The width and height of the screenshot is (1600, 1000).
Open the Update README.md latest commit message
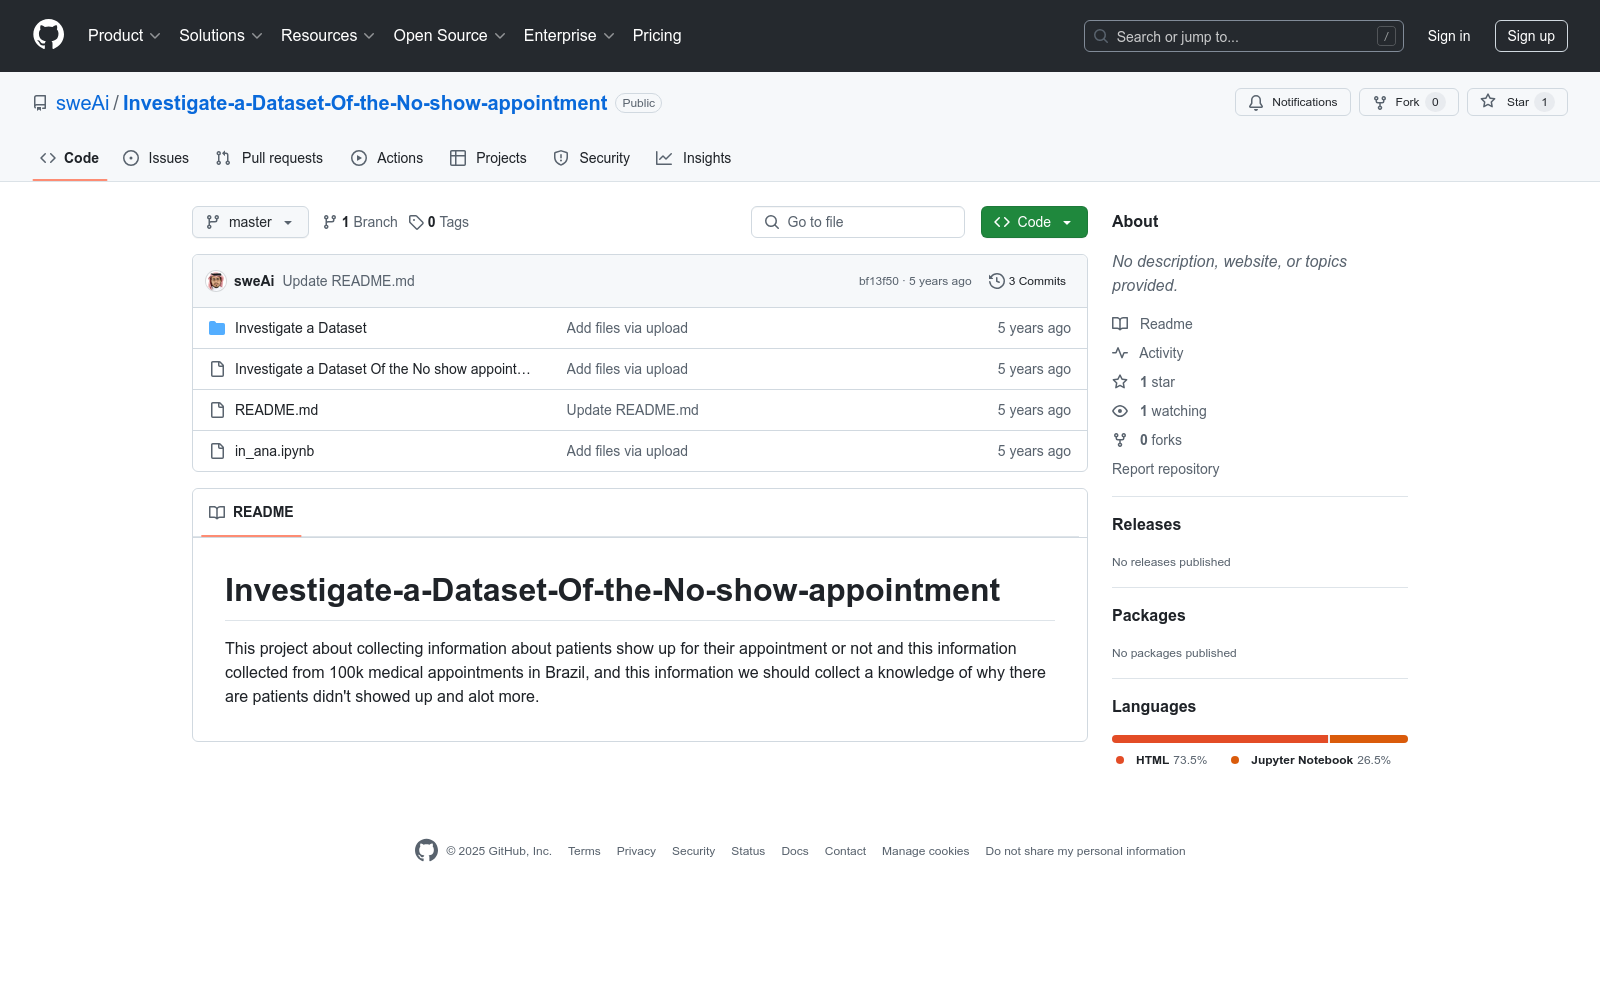(348, 281)
